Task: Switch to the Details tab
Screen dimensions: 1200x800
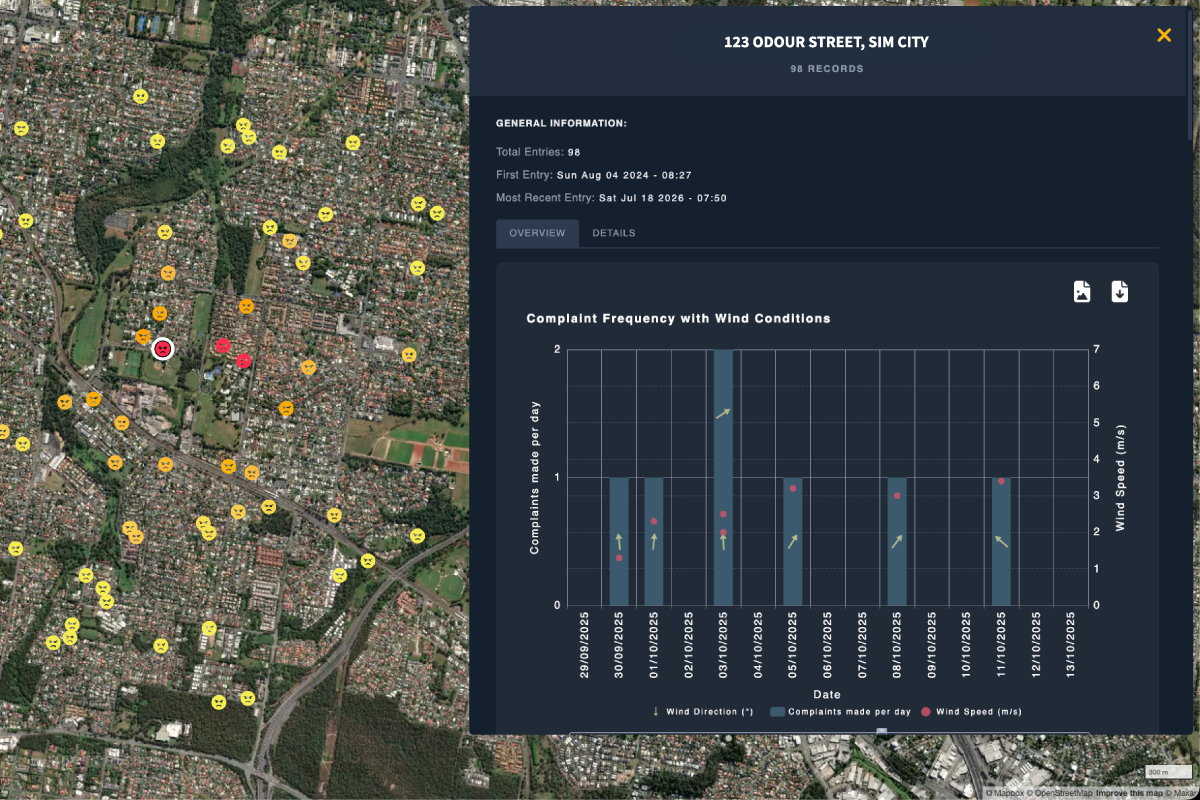Action: (613, 233)
